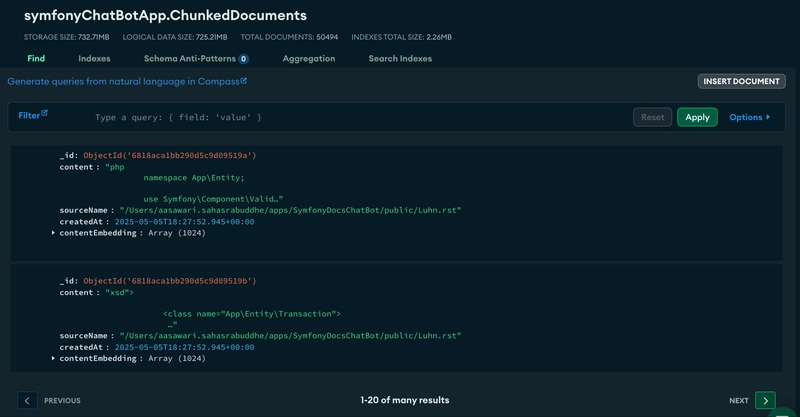This screenshot has width=800, height=417.
Task: Switch to the Indexes tab
Action: 94,59
